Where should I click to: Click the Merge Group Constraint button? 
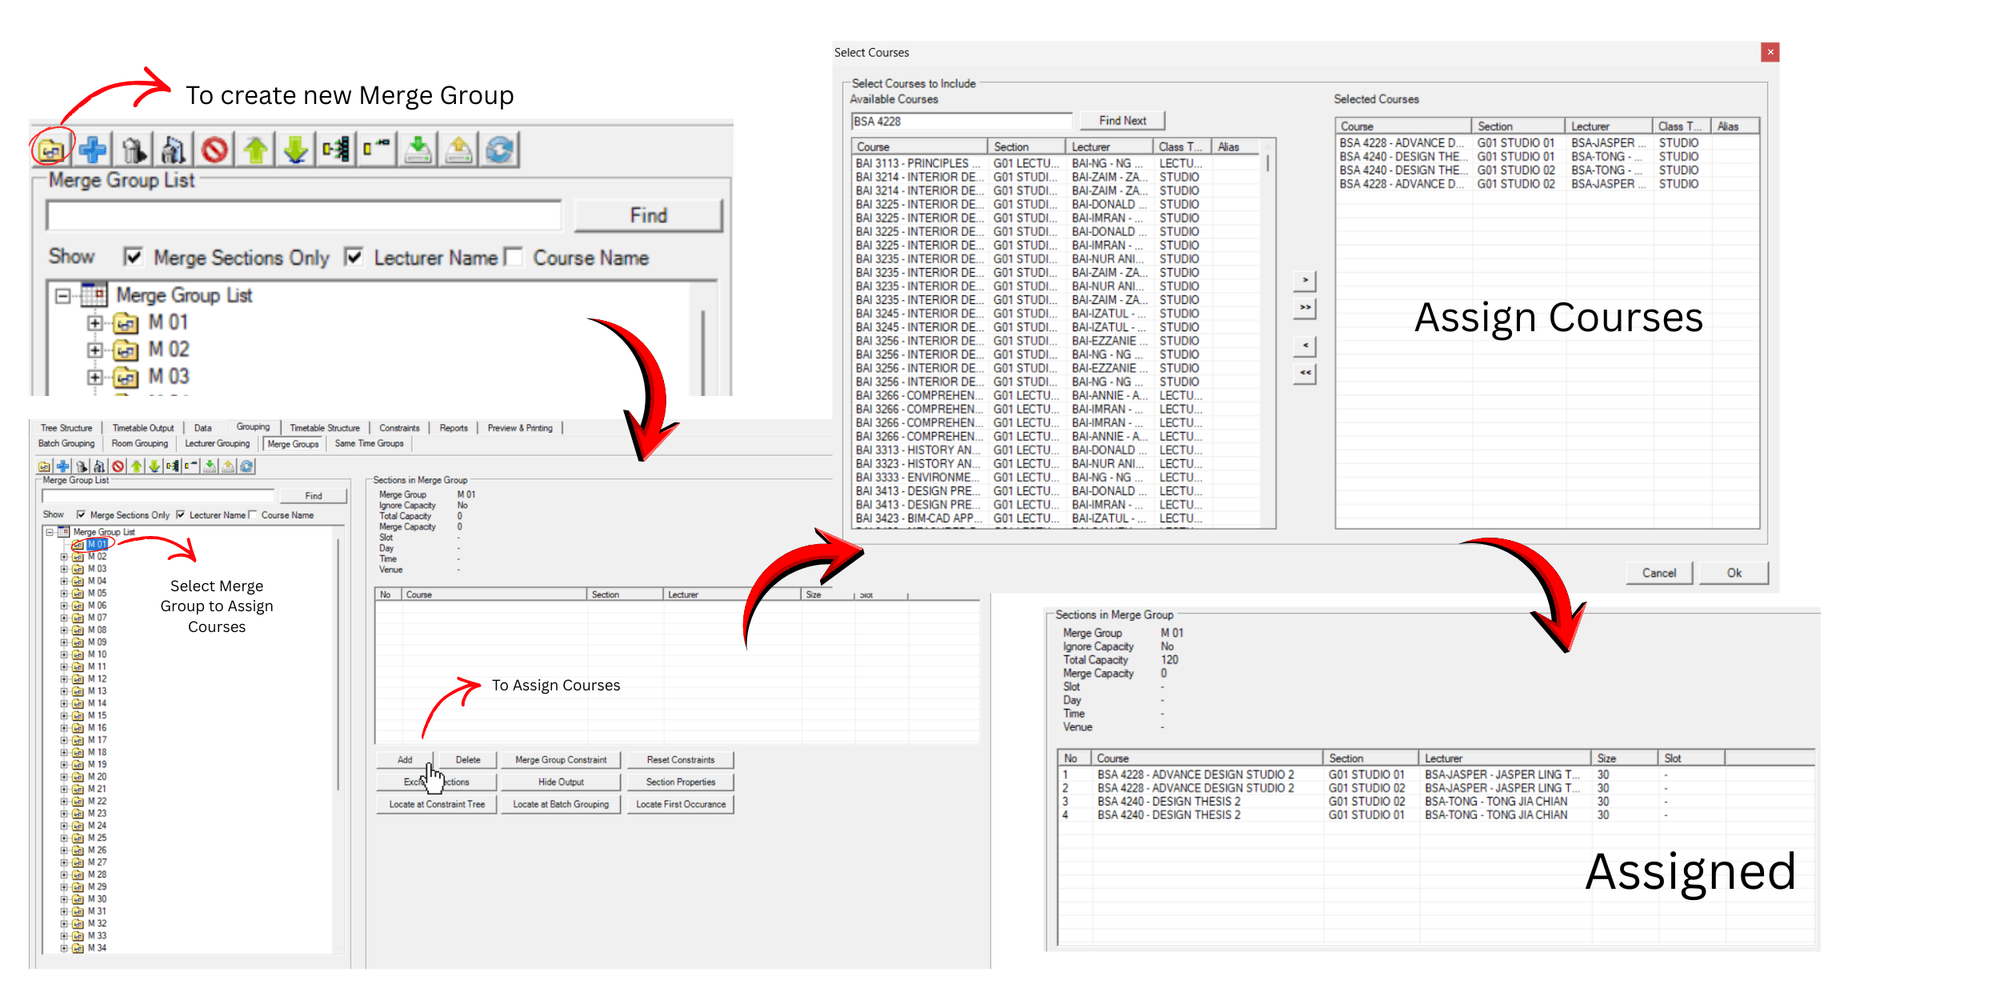pyautogui.click(x=561, y=760)
